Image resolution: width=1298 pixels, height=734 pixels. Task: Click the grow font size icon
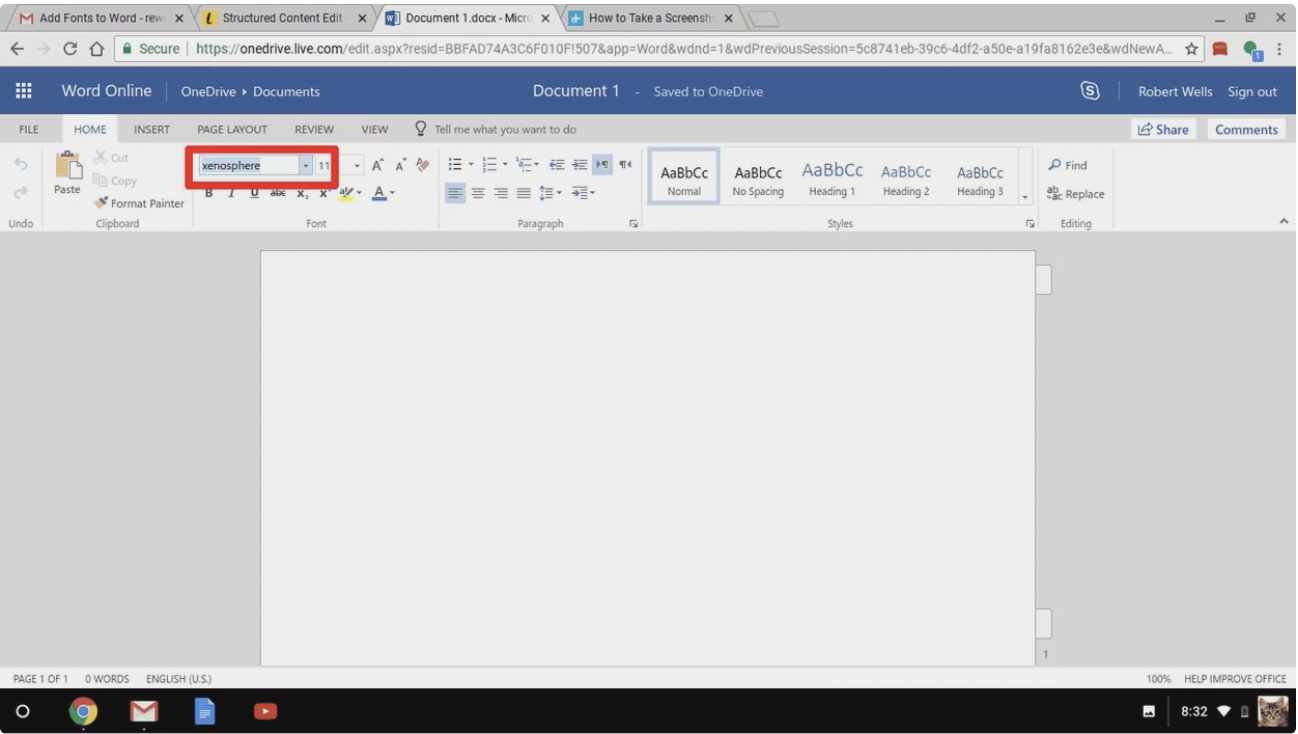[x=377, y=166]
